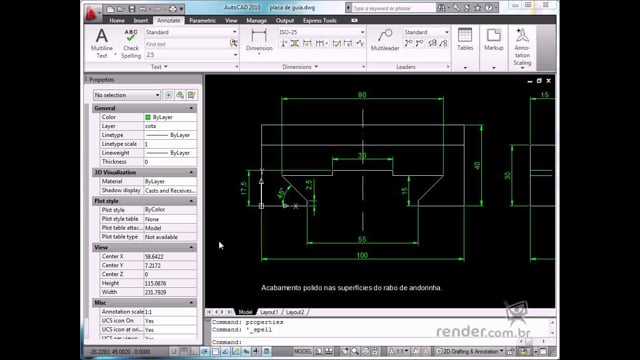This screenshot has height=360, width=640.
Task: Click the Pan icon in status bar
Action: [x=345, y=351]
